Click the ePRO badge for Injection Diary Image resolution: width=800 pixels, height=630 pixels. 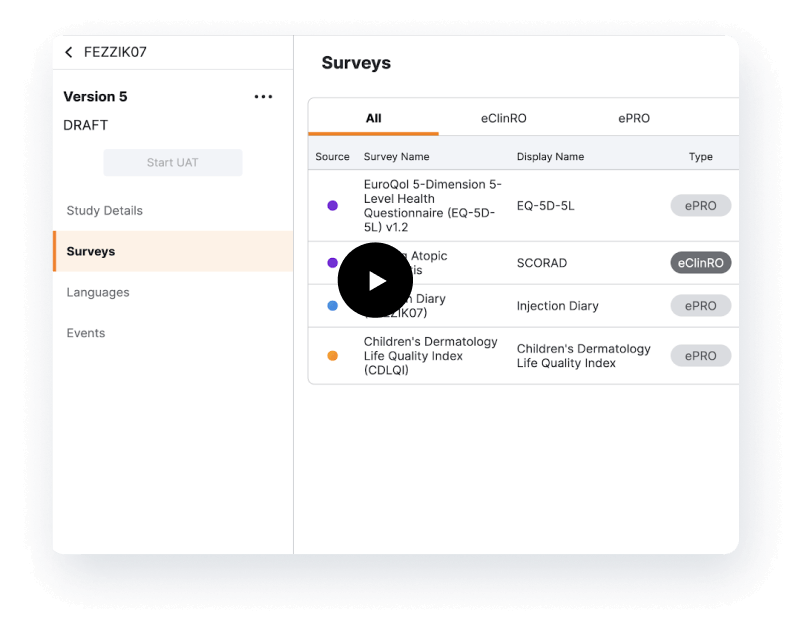(700, 306)
